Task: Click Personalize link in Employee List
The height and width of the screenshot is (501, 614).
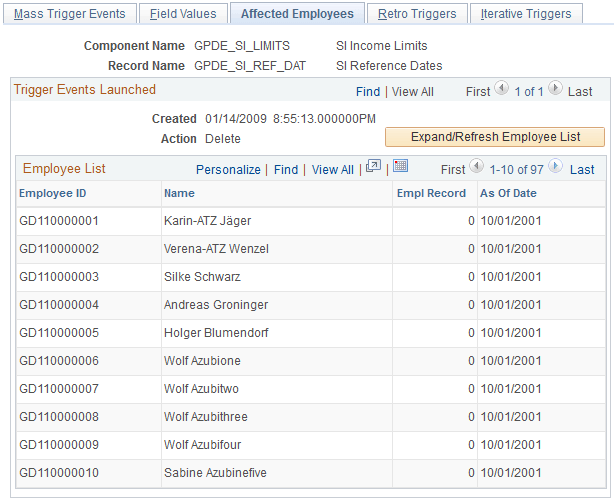Action: pos(228,170)
